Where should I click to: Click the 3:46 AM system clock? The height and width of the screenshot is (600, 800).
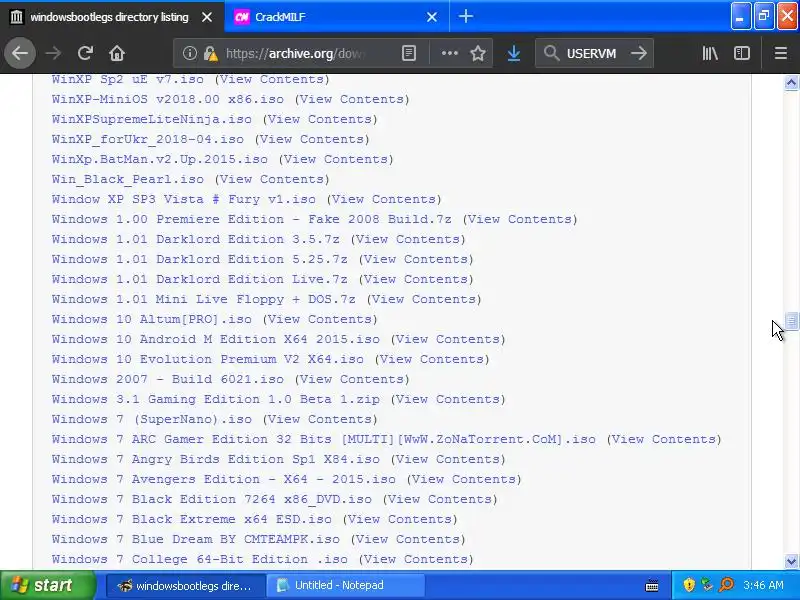[764, 585]
